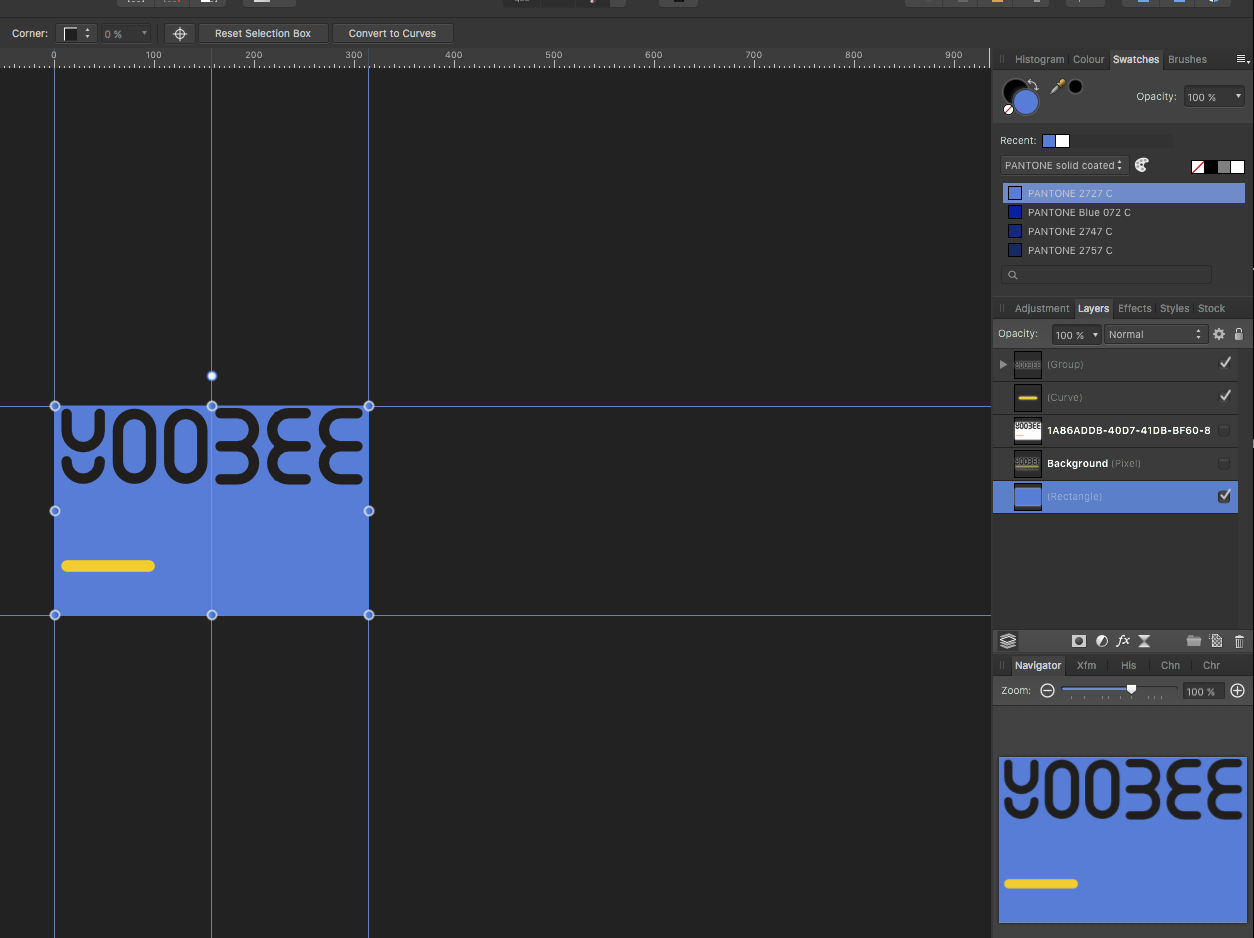
Task: Show the Background pixel layer
Action: 1224,464
